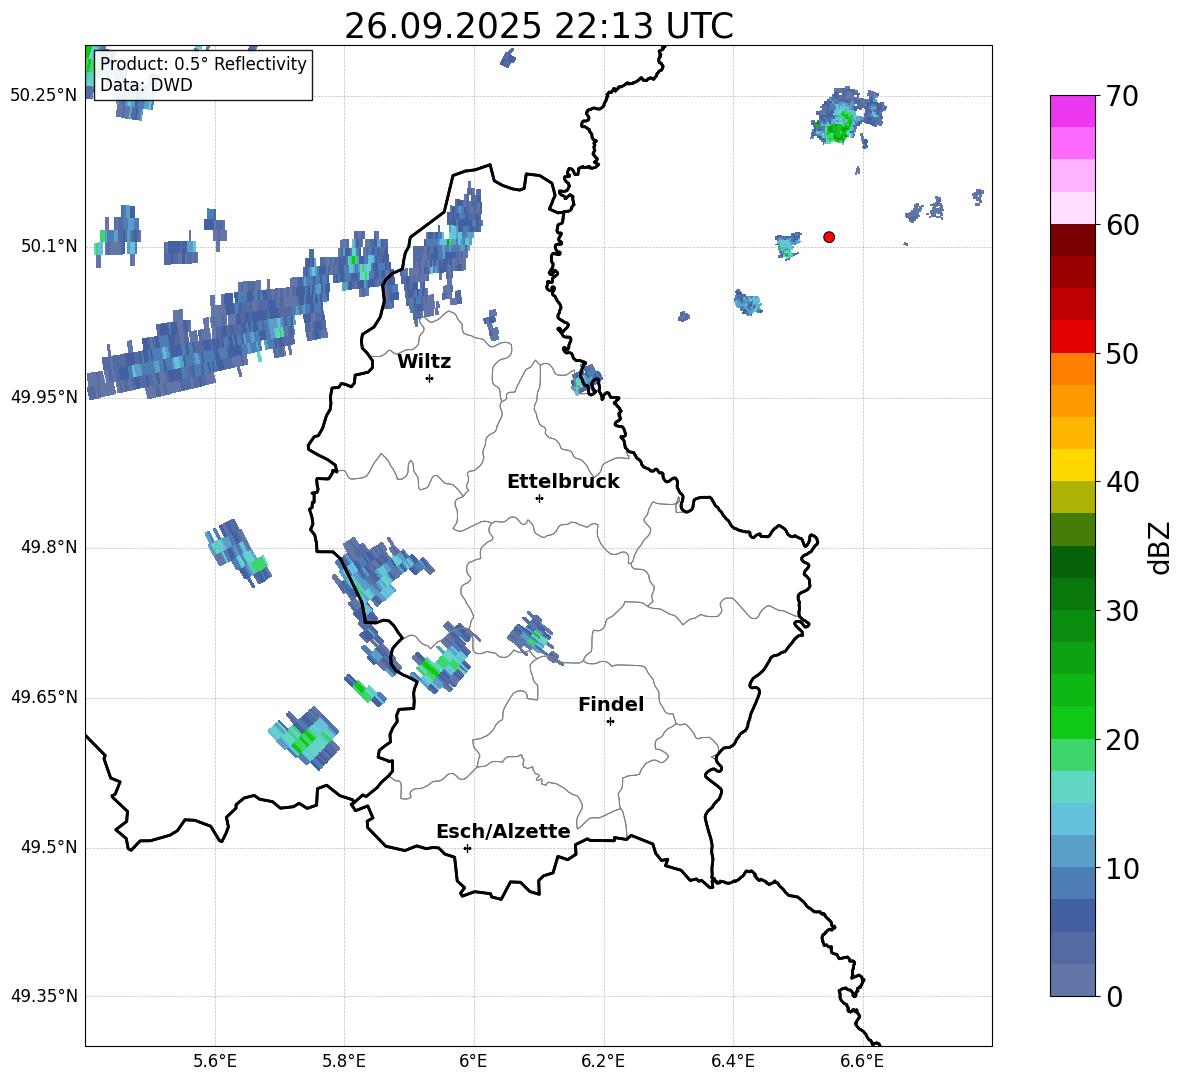Click the Ettelbruck station cross marker
Image resolution: width=1184 pixels, height=1081 pixels.
pos(539,498)
